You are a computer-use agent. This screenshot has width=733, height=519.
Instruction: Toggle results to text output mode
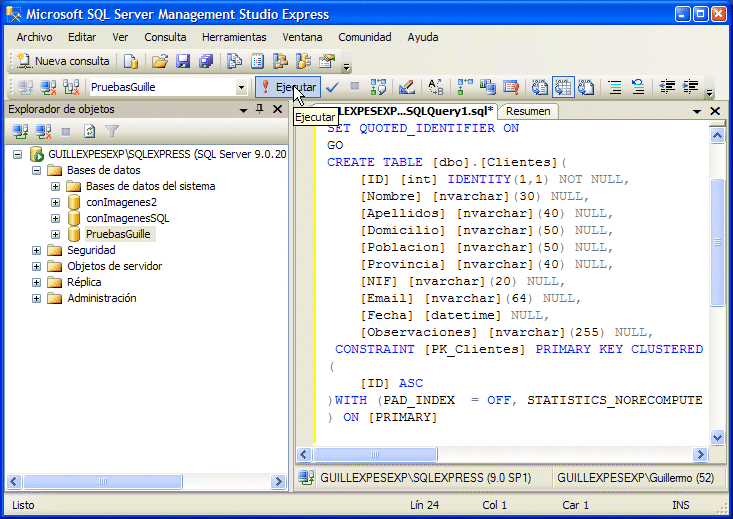tap(540, 87)
